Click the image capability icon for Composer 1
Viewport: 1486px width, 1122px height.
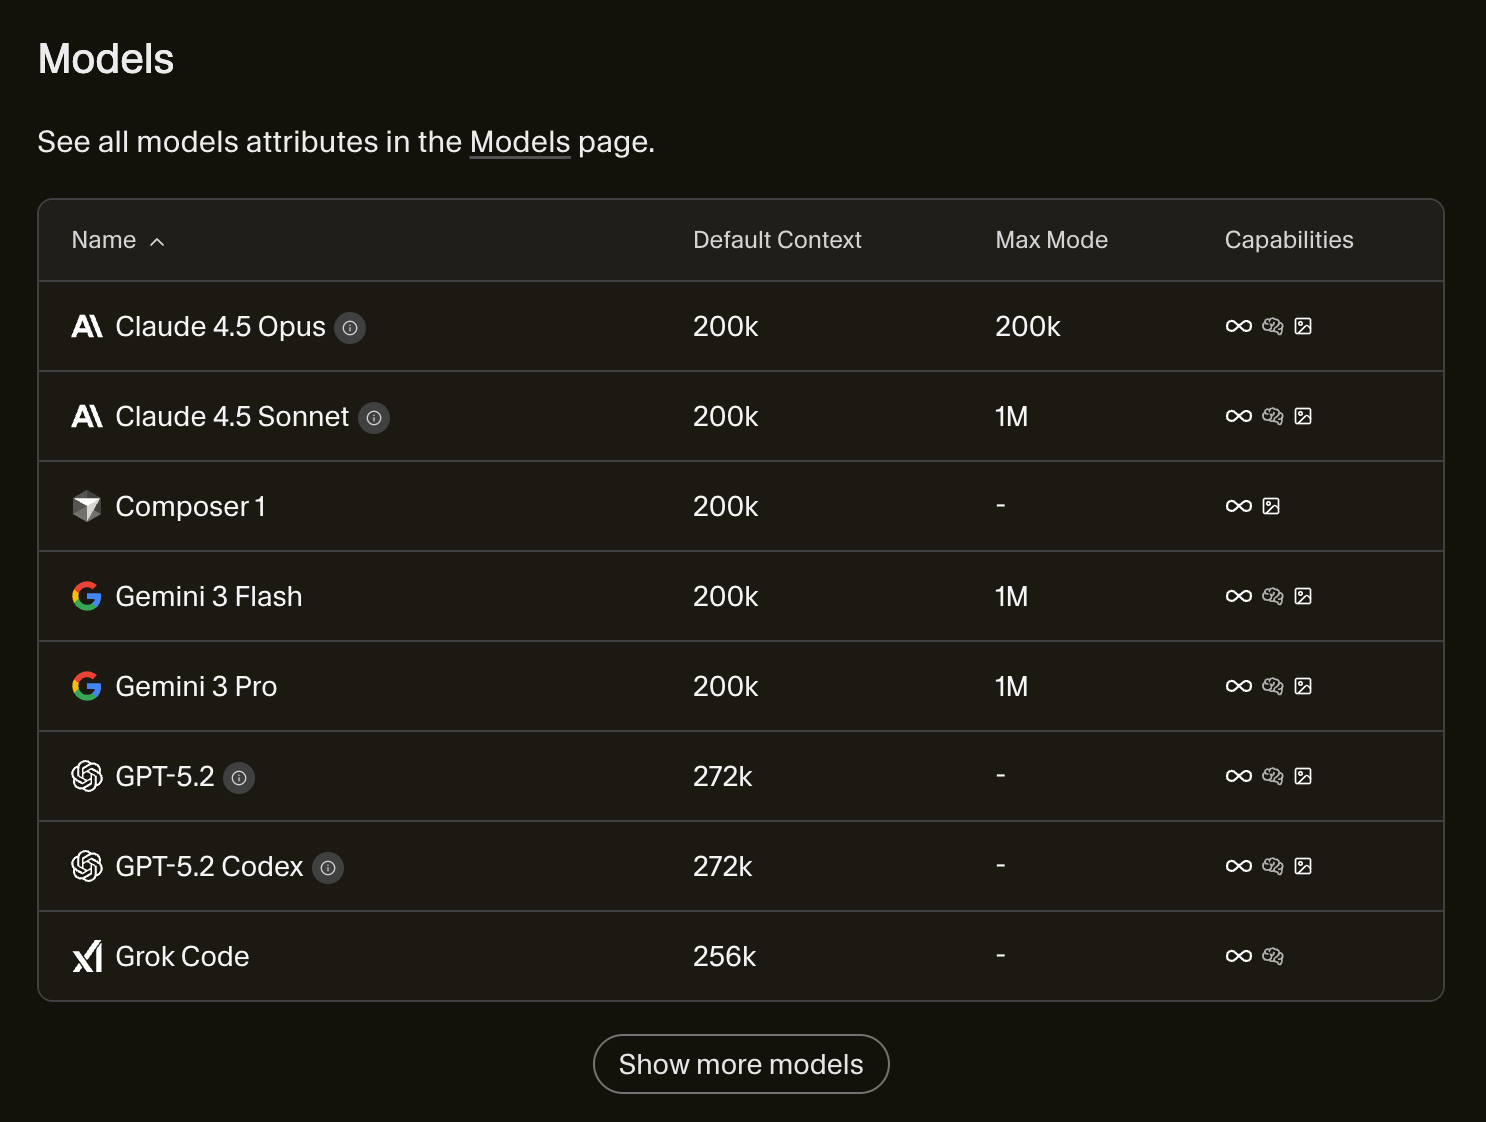click(x=1271, y=507)
